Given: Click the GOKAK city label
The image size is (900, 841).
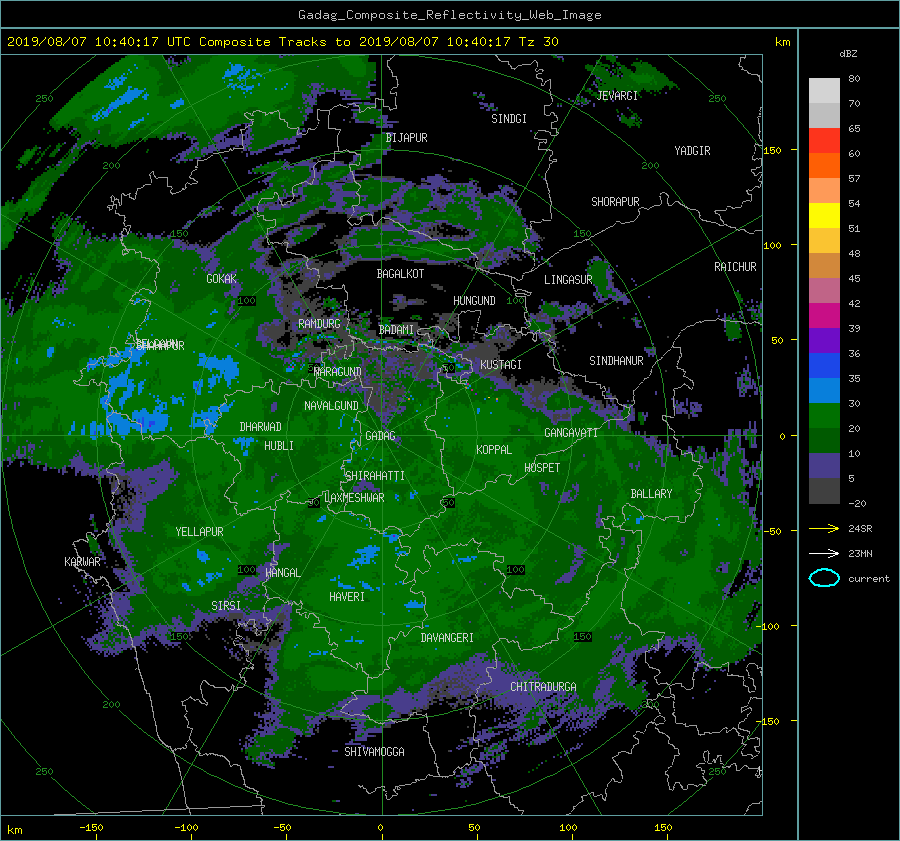Looking at the screenshot, I should pyautogui.click(x=222, y=279).
